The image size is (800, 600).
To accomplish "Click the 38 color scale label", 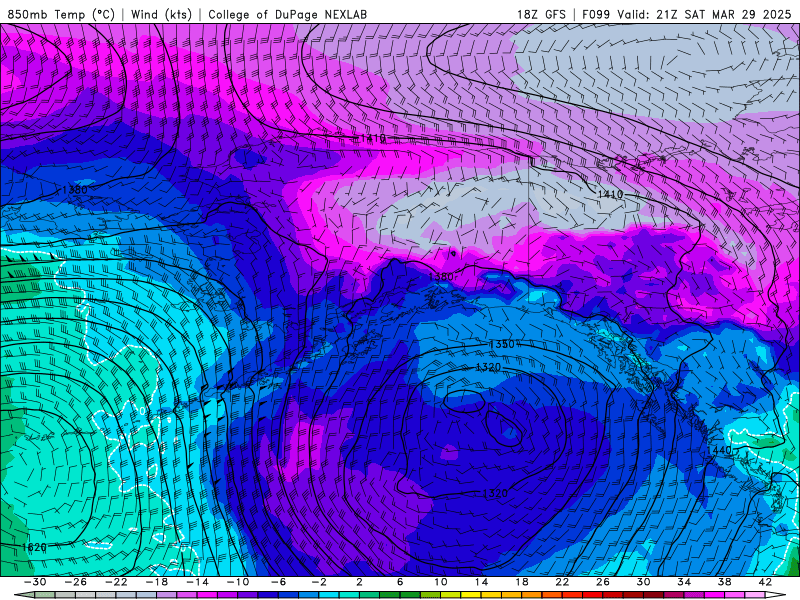I will (724, 582).
